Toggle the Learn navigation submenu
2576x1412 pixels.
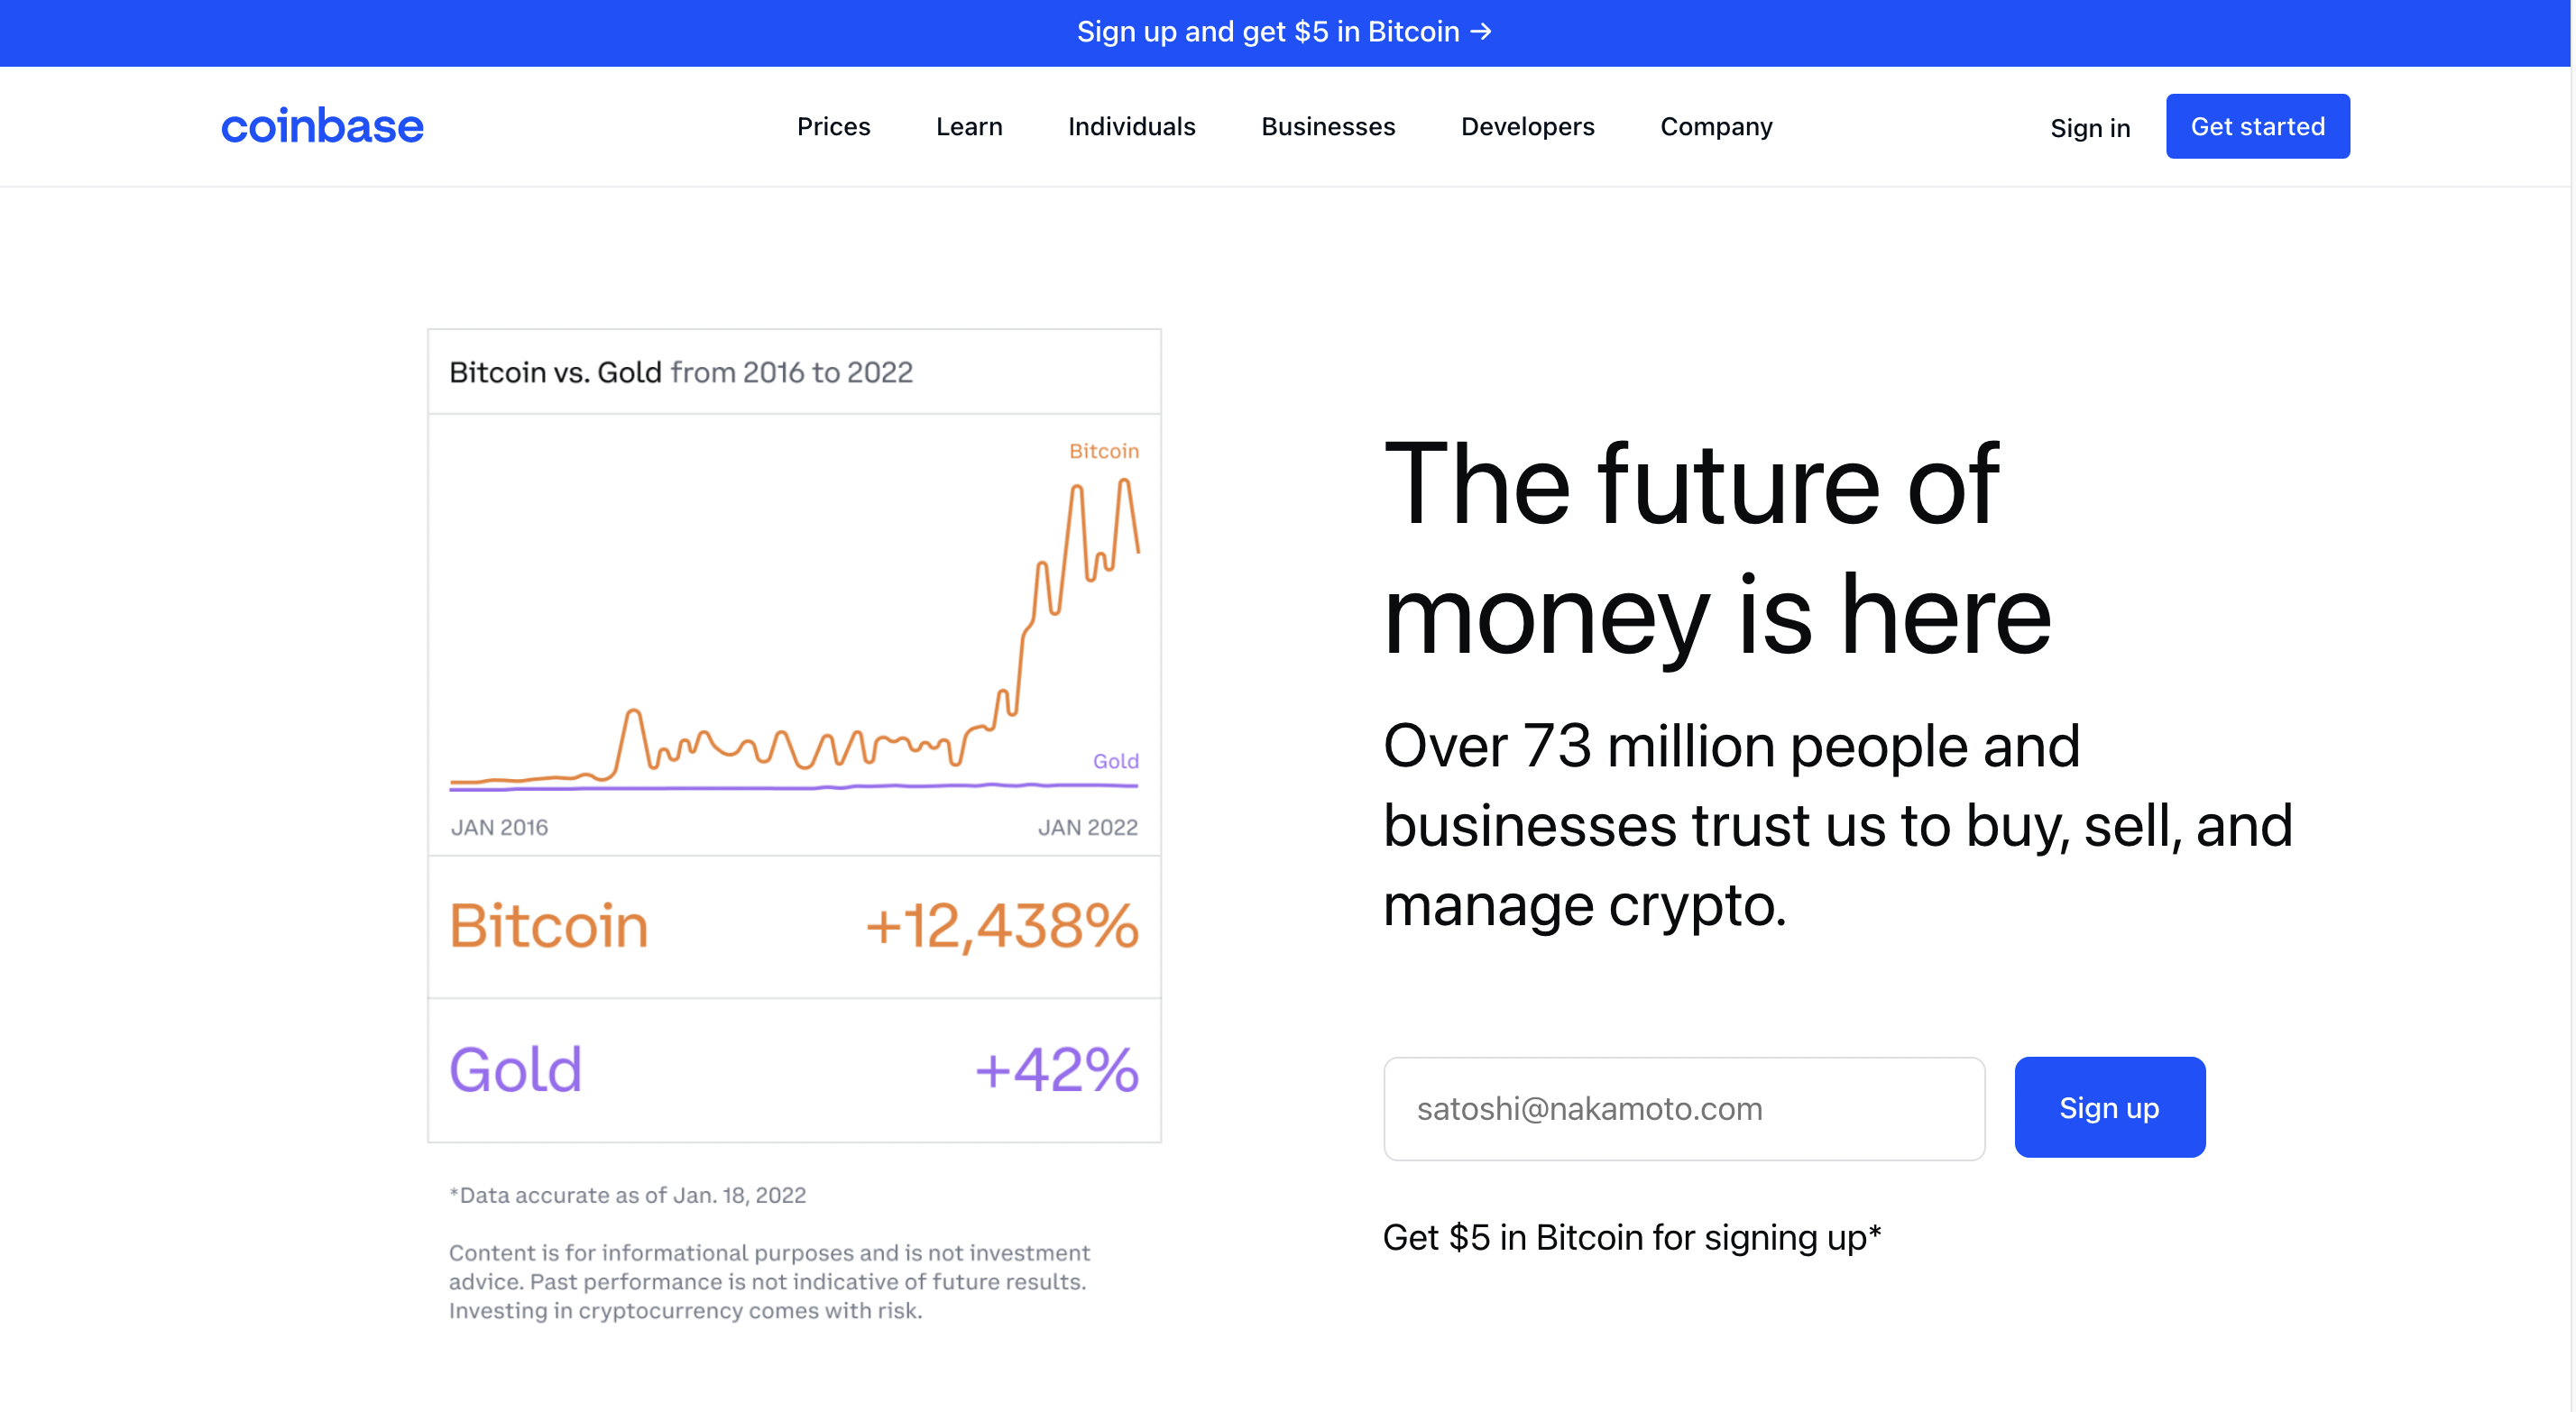[x=969, y=125]
